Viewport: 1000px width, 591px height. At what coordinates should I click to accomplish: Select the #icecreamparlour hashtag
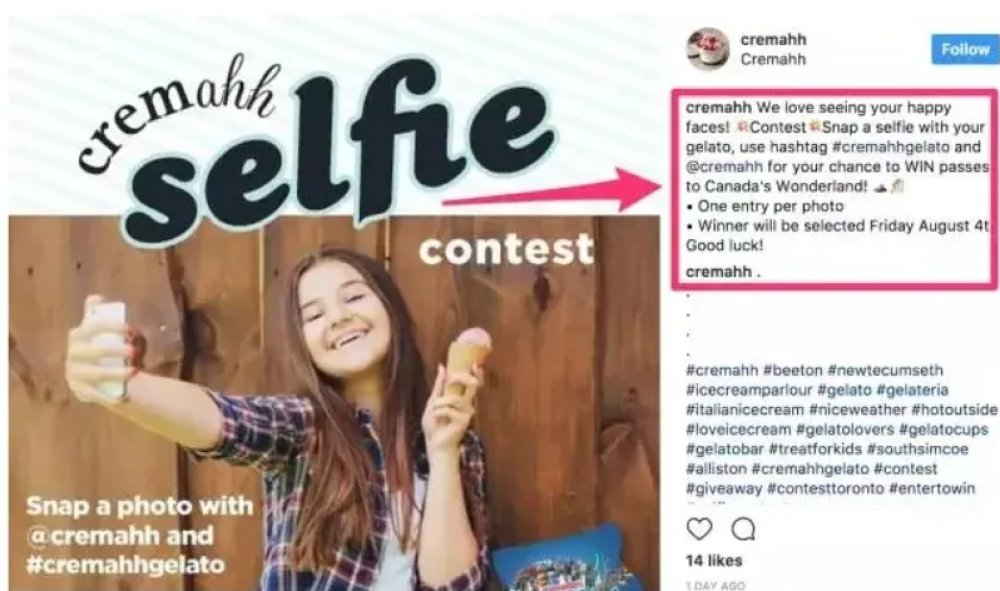click(x=749, y=390)
